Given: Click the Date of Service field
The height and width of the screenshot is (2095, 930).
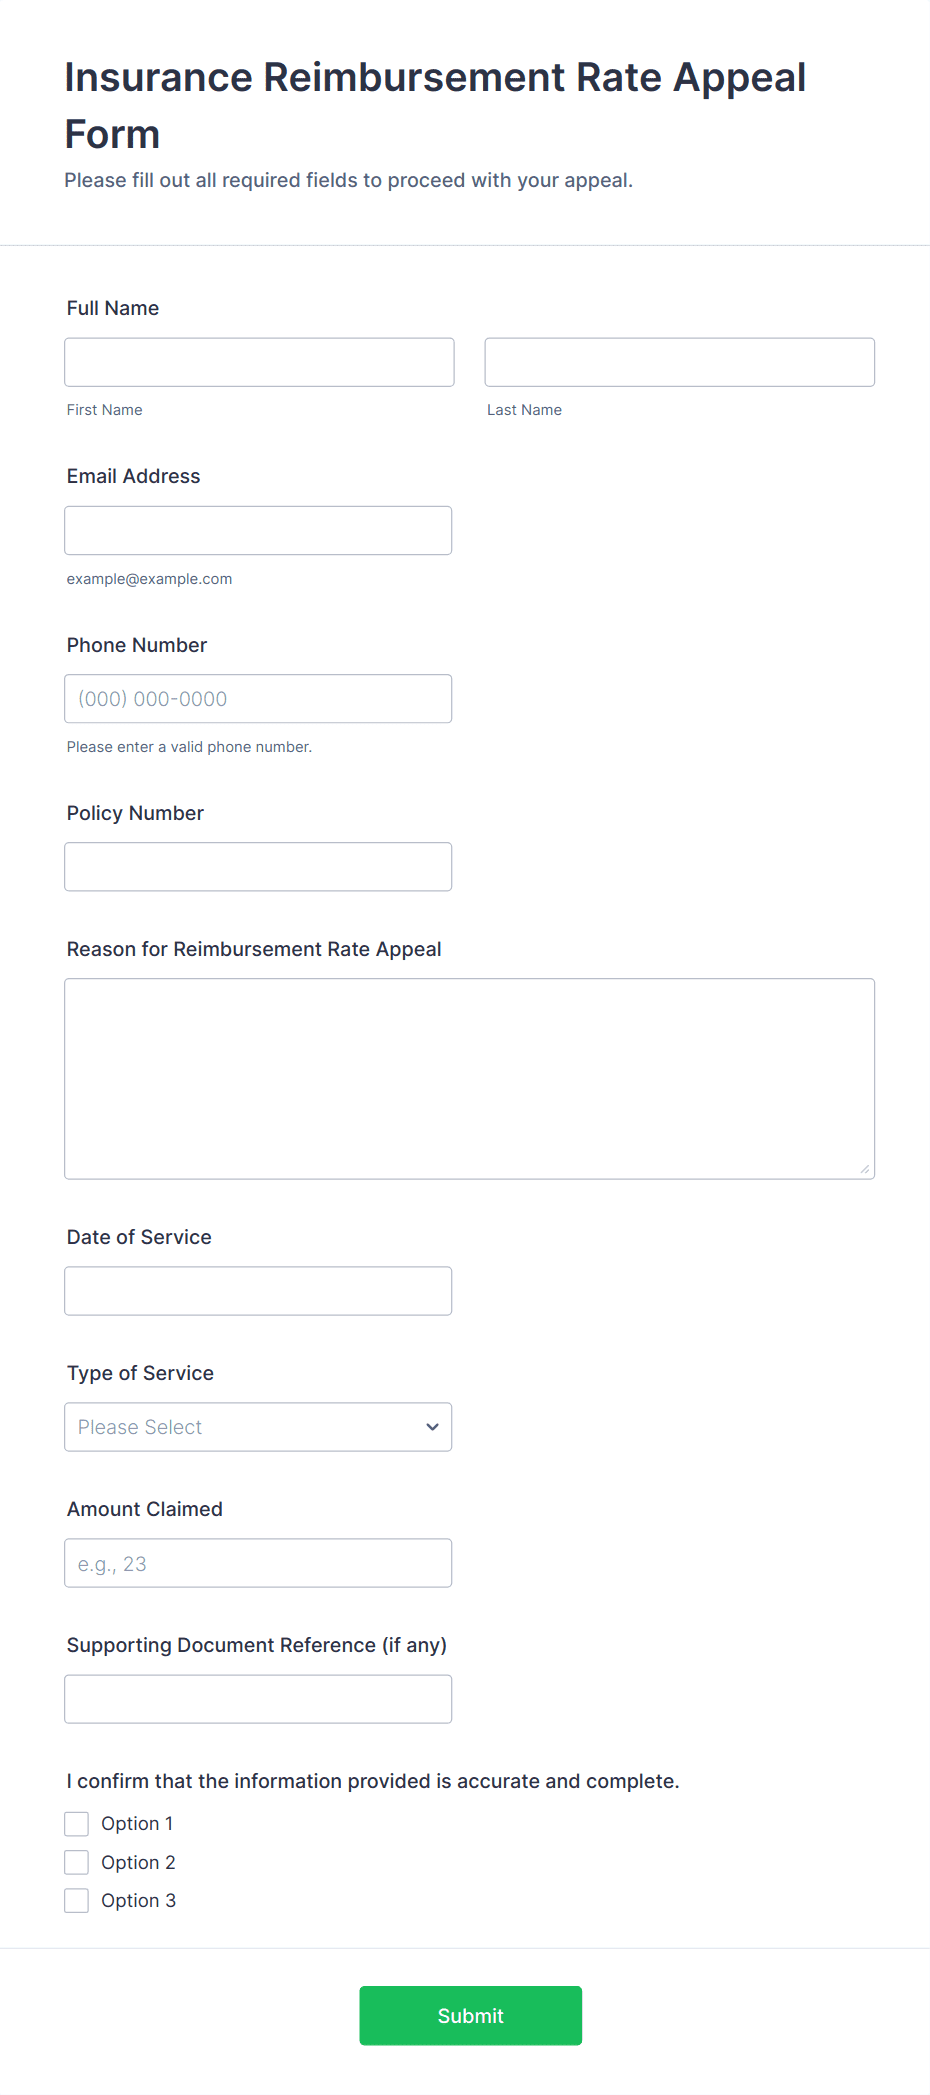Looking at the screenshot, I should 258,1291.
